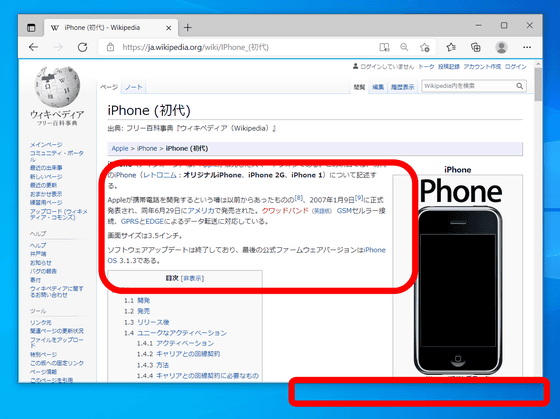Click the zoom magnifier icon in address bar
The height and width of the screenshot is (419, 560).
click(x=404, y=47)
